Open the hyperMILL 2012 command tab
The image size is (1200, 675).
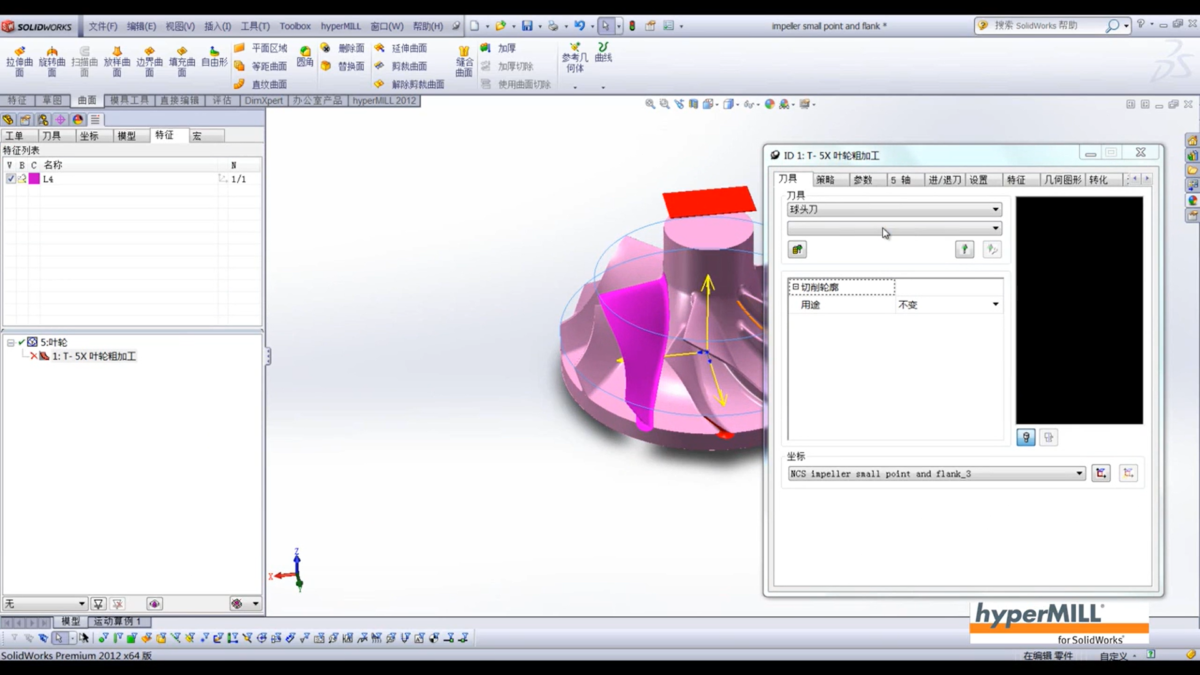[384, 101]
